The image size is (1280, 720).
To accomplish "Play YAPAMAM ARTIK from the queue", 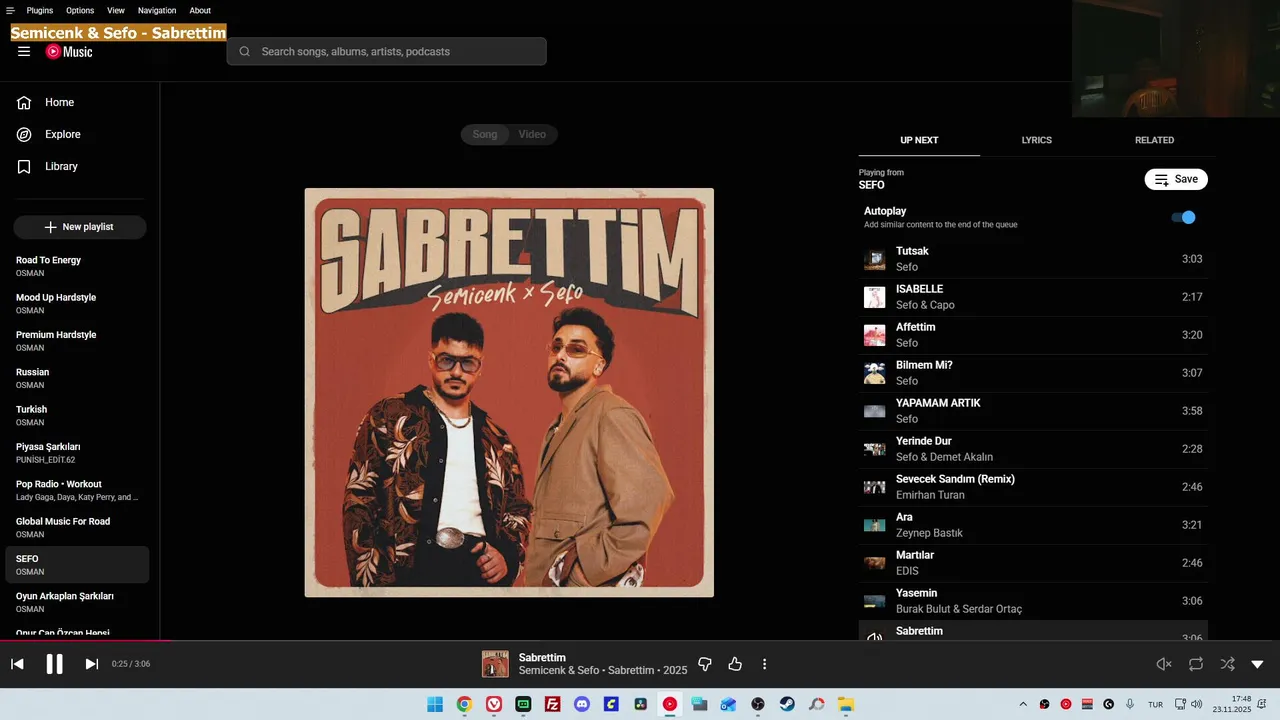I will (1033, 411).
